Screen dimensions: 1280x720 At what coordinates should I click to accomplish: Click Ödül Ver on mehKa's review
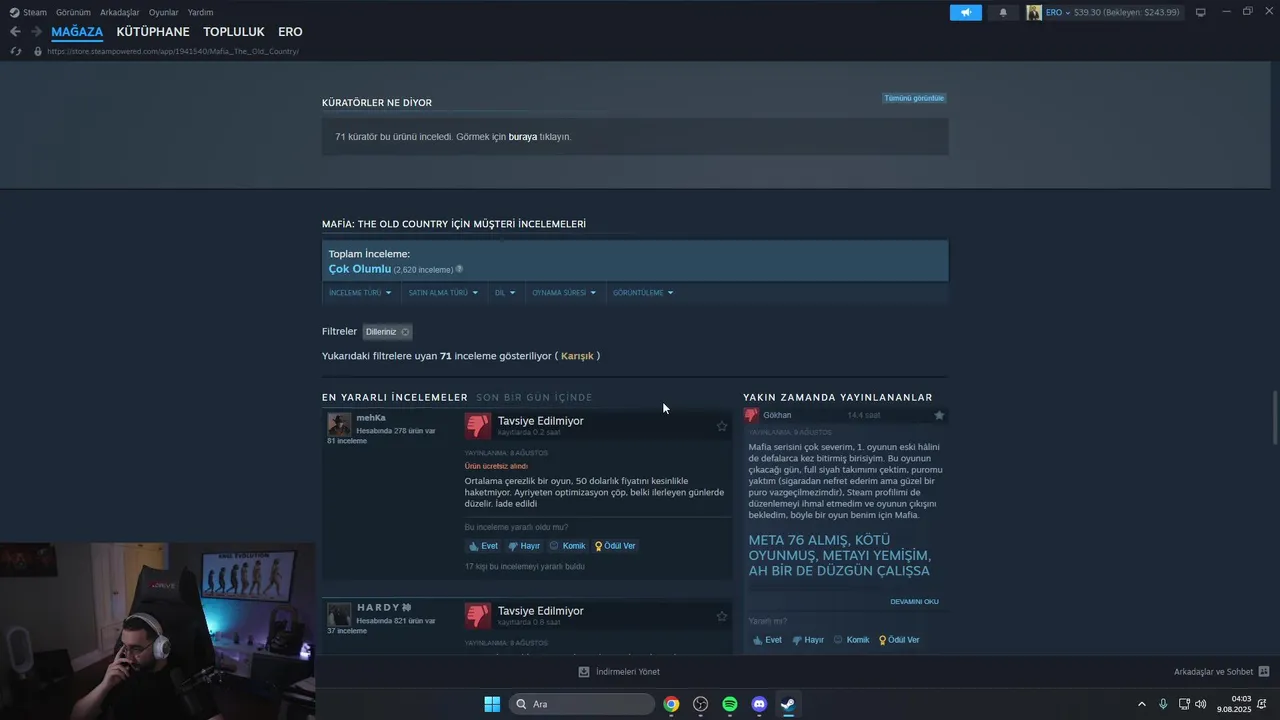tap(615, 546)
